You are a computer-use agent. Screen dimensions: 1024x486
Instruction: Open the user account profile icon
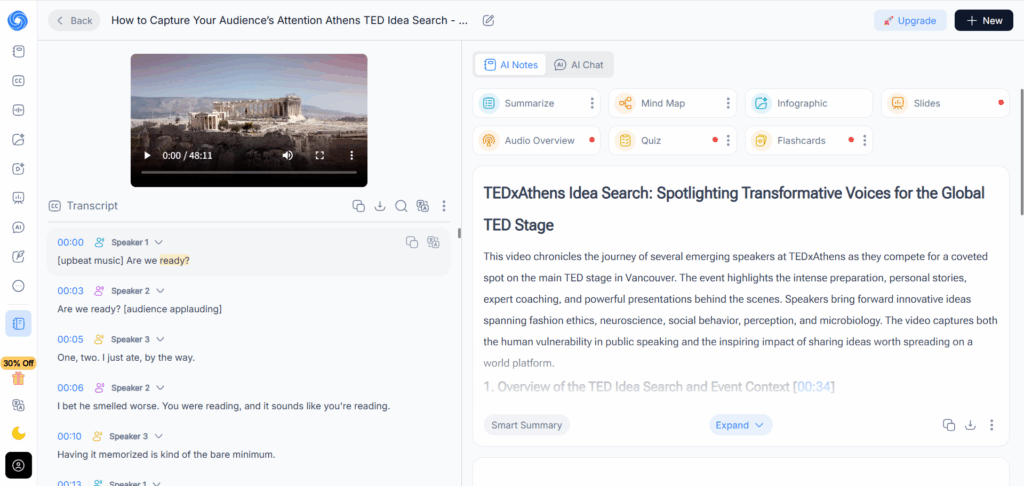(18, 465)
